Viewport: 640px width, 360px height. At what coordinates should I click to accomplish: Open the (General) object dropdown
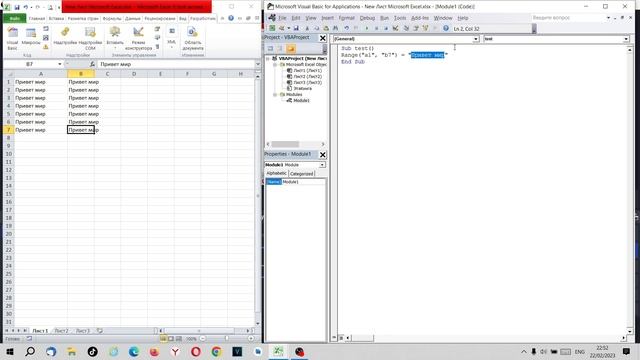476,39
